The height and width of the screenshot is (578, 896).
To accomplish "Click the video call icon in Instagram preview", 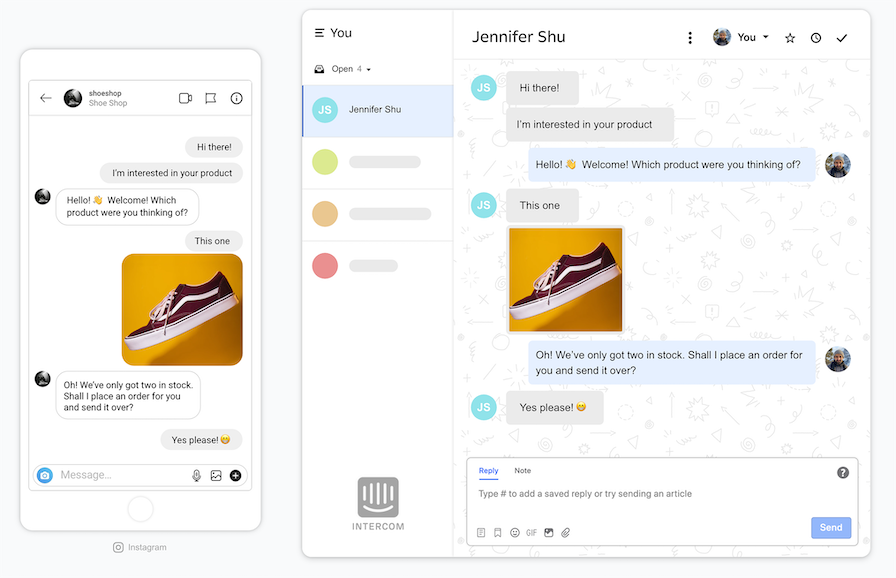I will click(185, 98).
